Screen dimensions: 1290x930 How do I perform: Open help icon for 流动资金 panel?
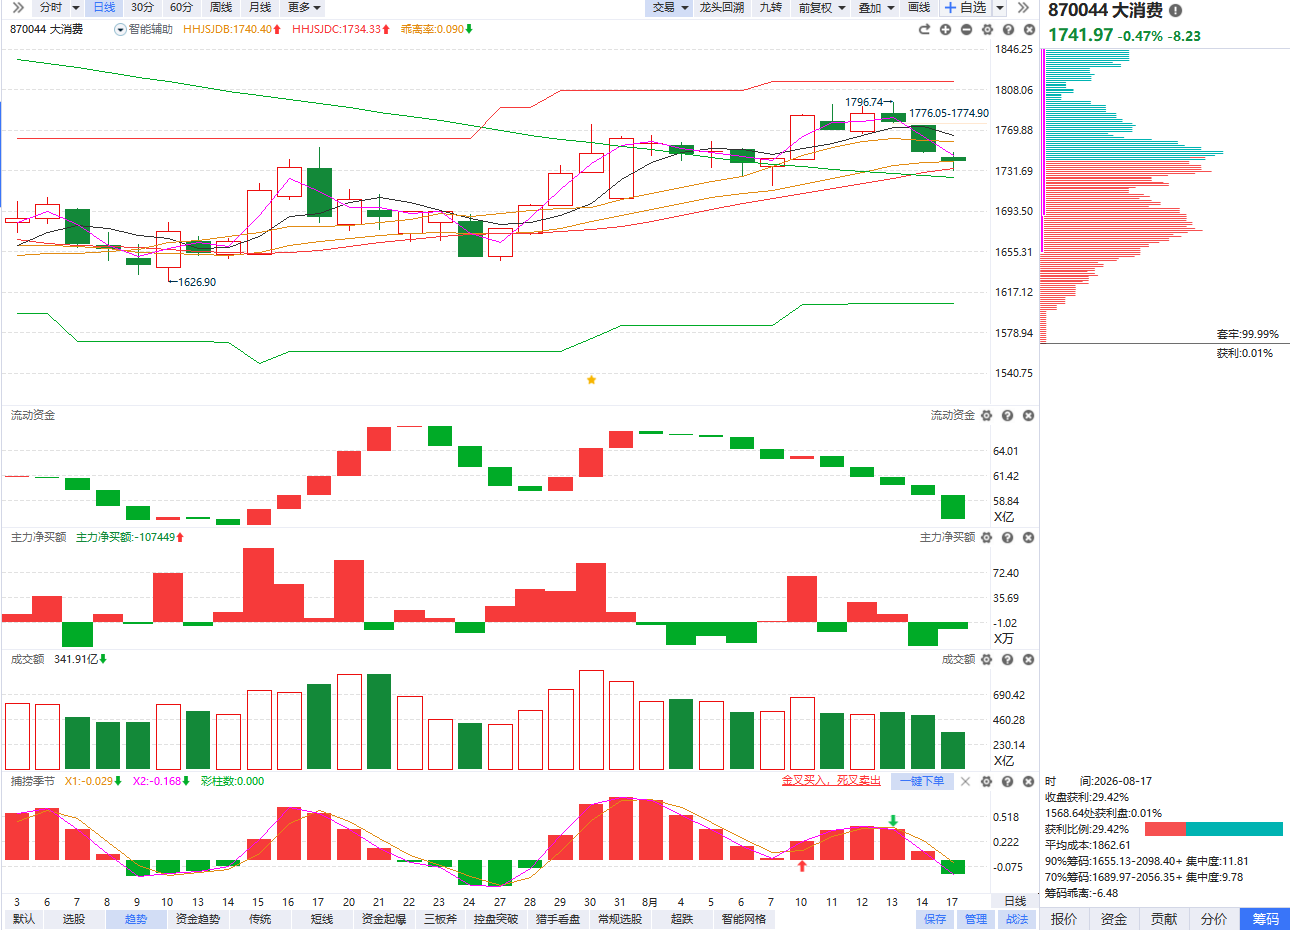1008,415
